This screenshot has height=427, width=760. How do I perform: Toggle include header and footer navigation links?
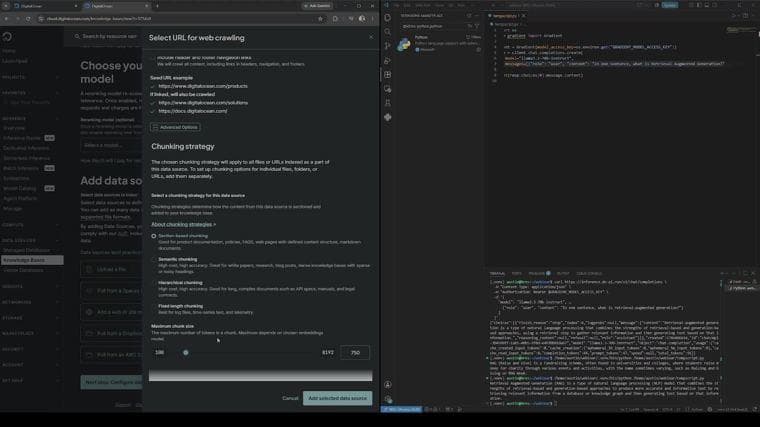pos(153,58)
